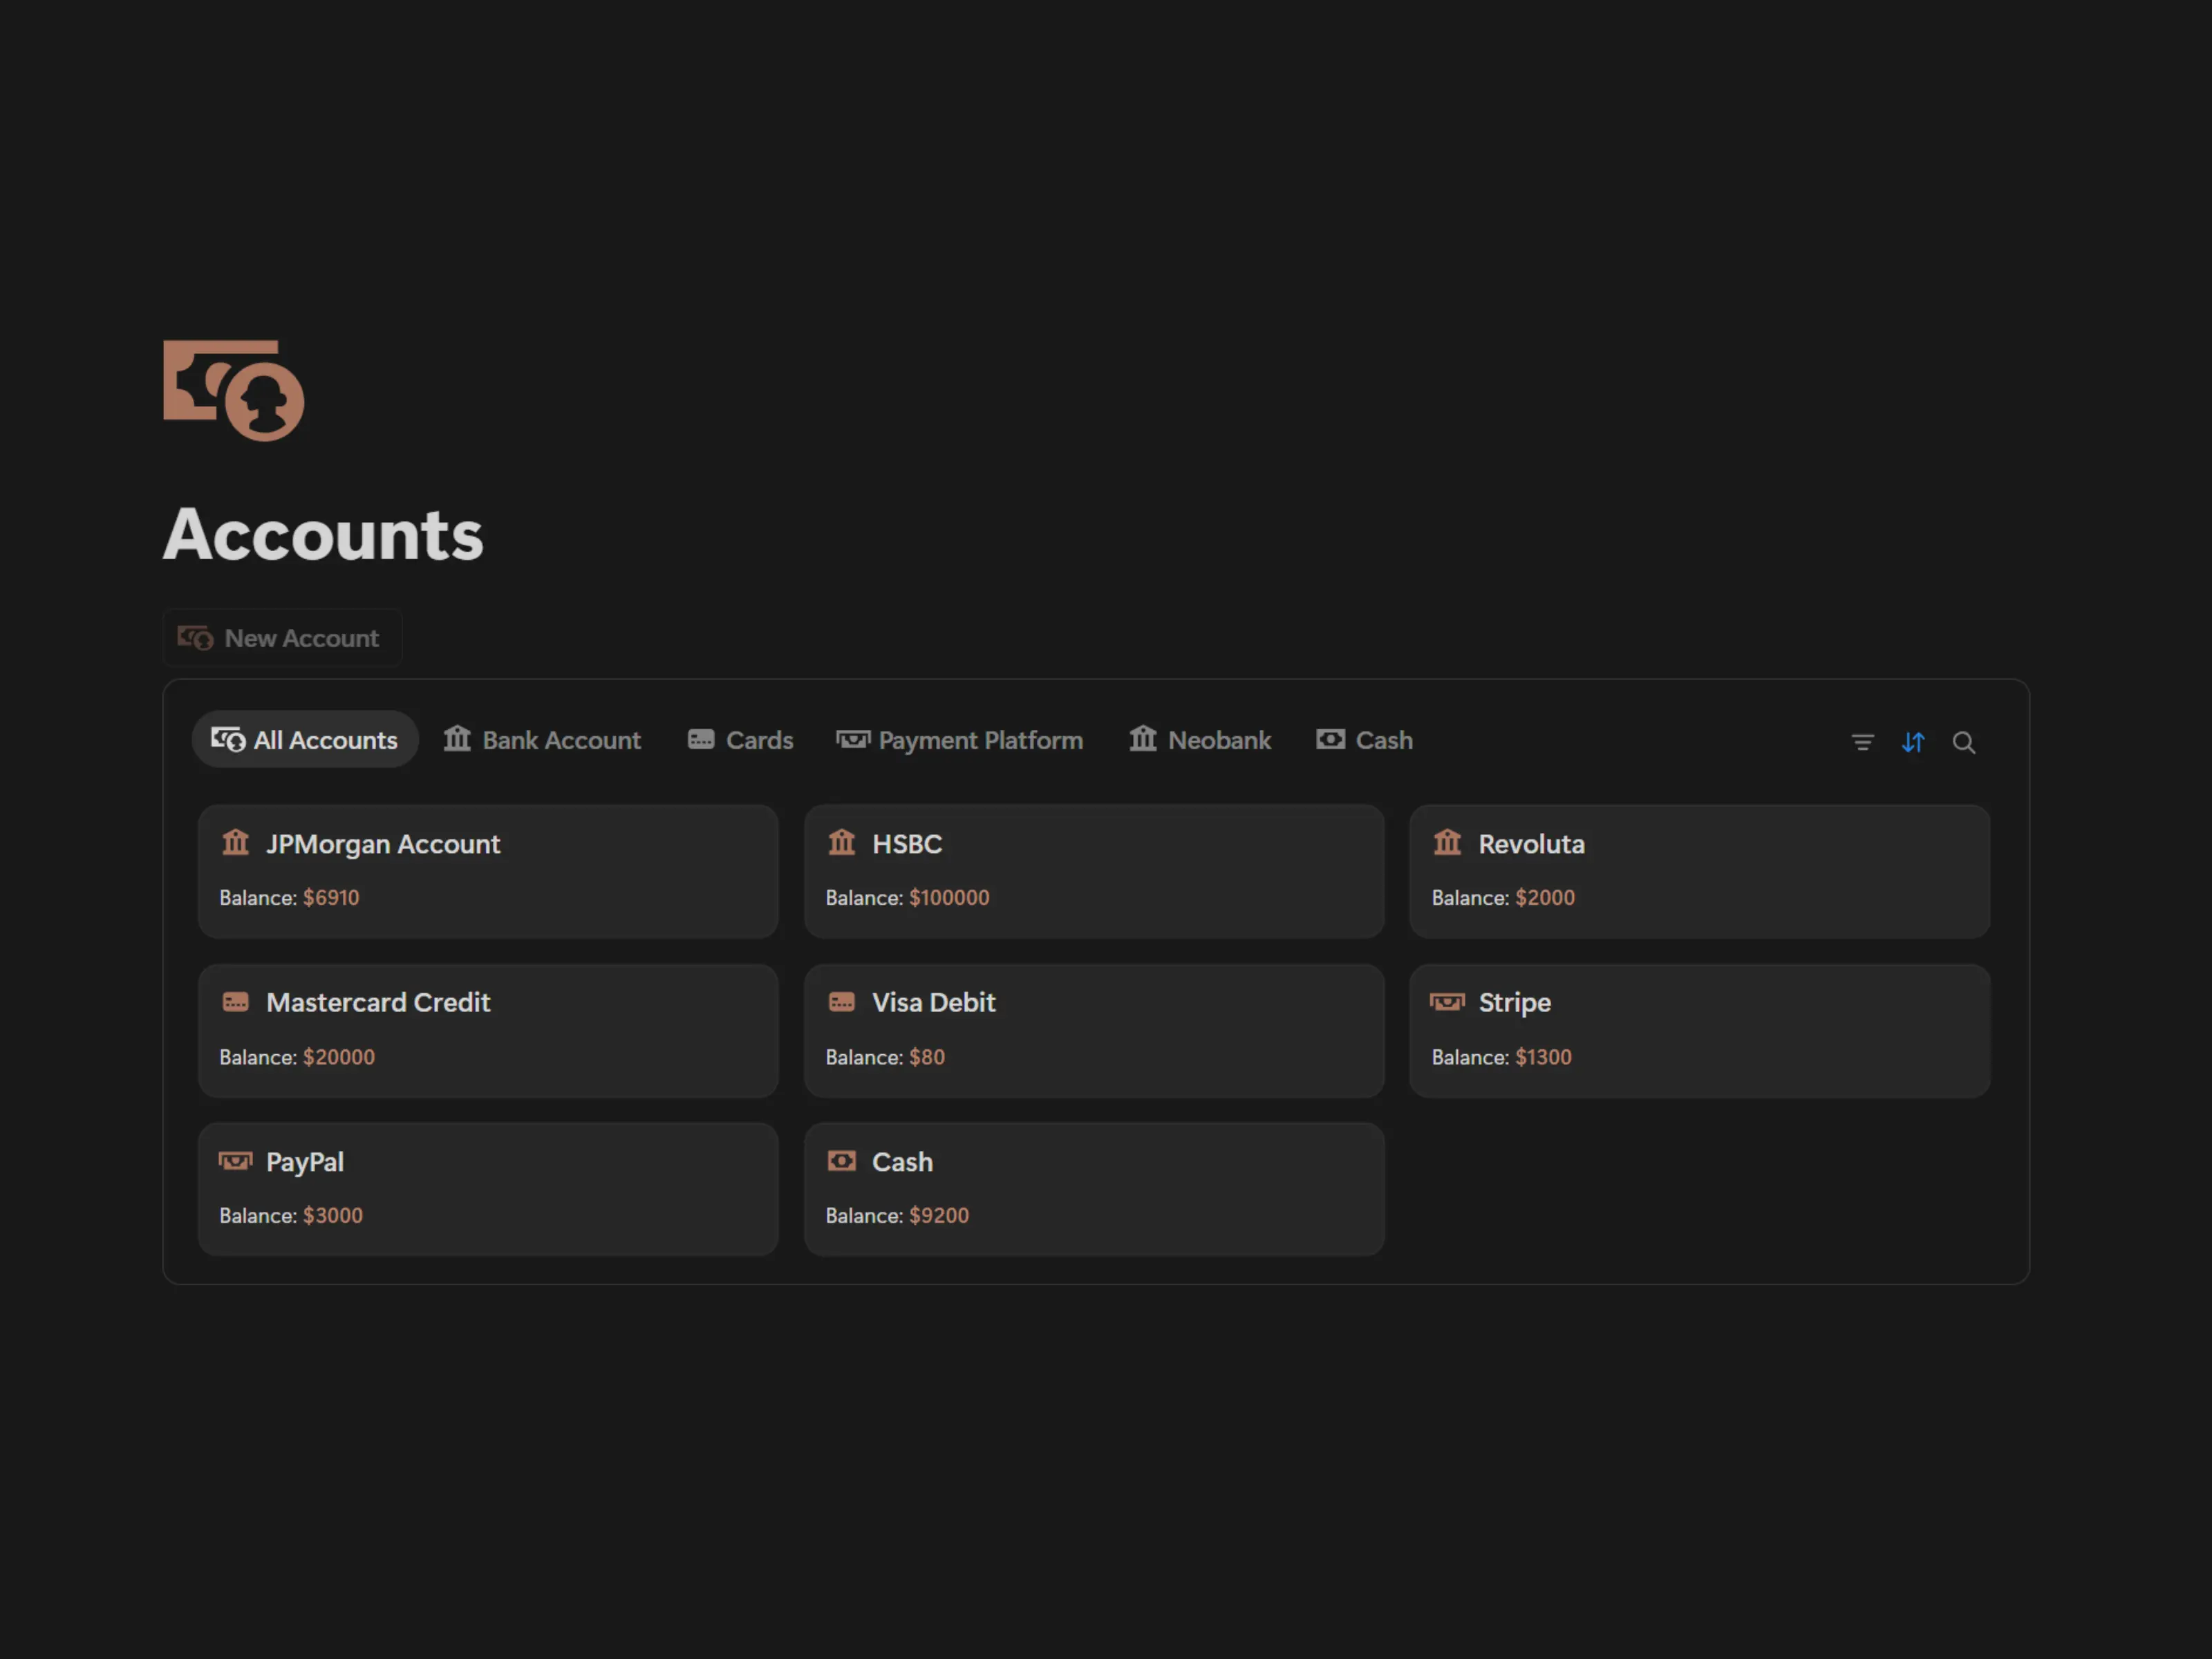Open the Cards tab
2212x1659 pixels.
click(741, 740)
